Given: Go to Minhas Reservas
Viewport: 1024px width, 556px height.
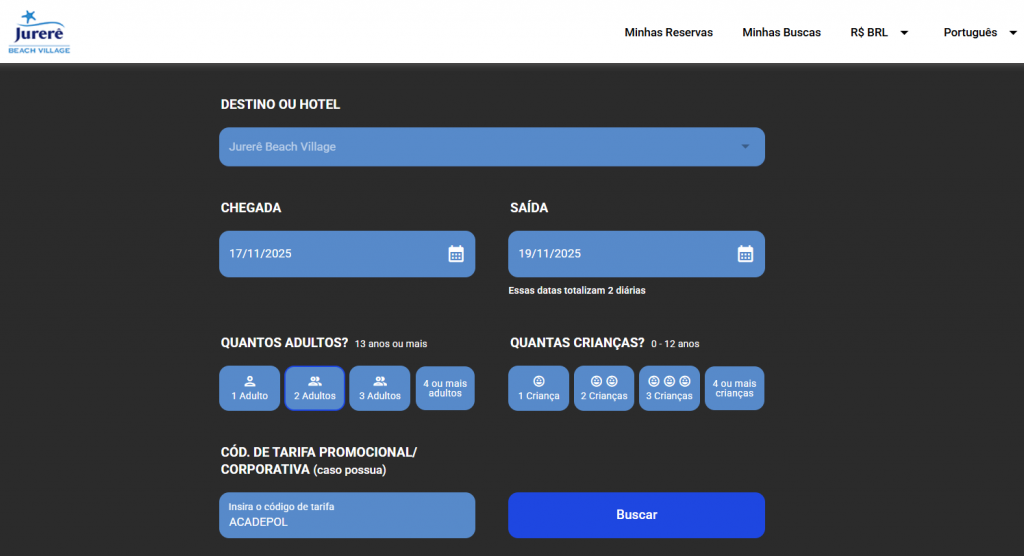Looking at the screenshot, I should tap(669, 33).
